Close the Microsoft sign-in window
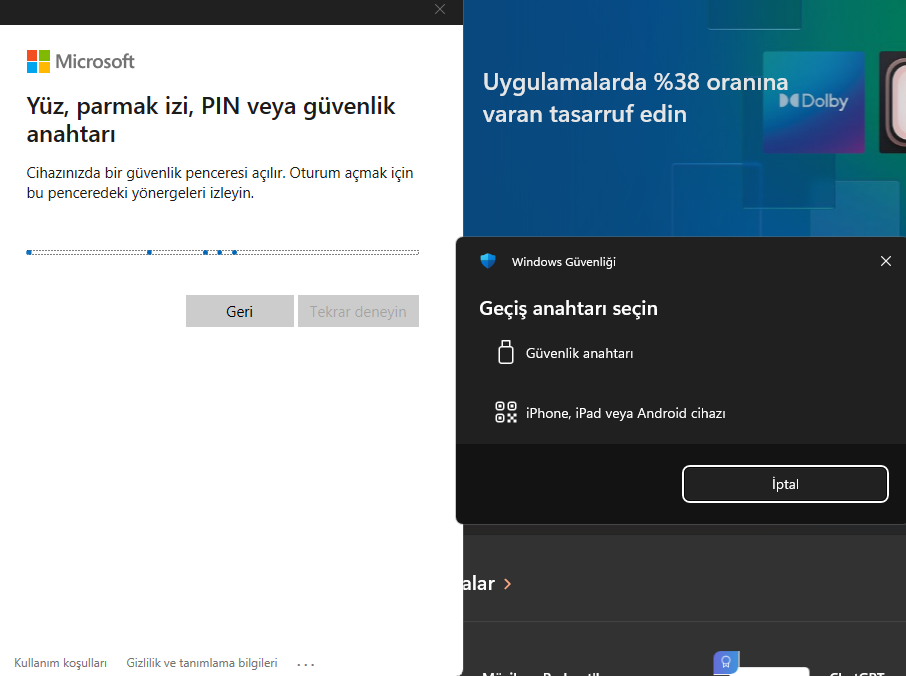Viewport: 906px width, 676px height. coord(440,9)
